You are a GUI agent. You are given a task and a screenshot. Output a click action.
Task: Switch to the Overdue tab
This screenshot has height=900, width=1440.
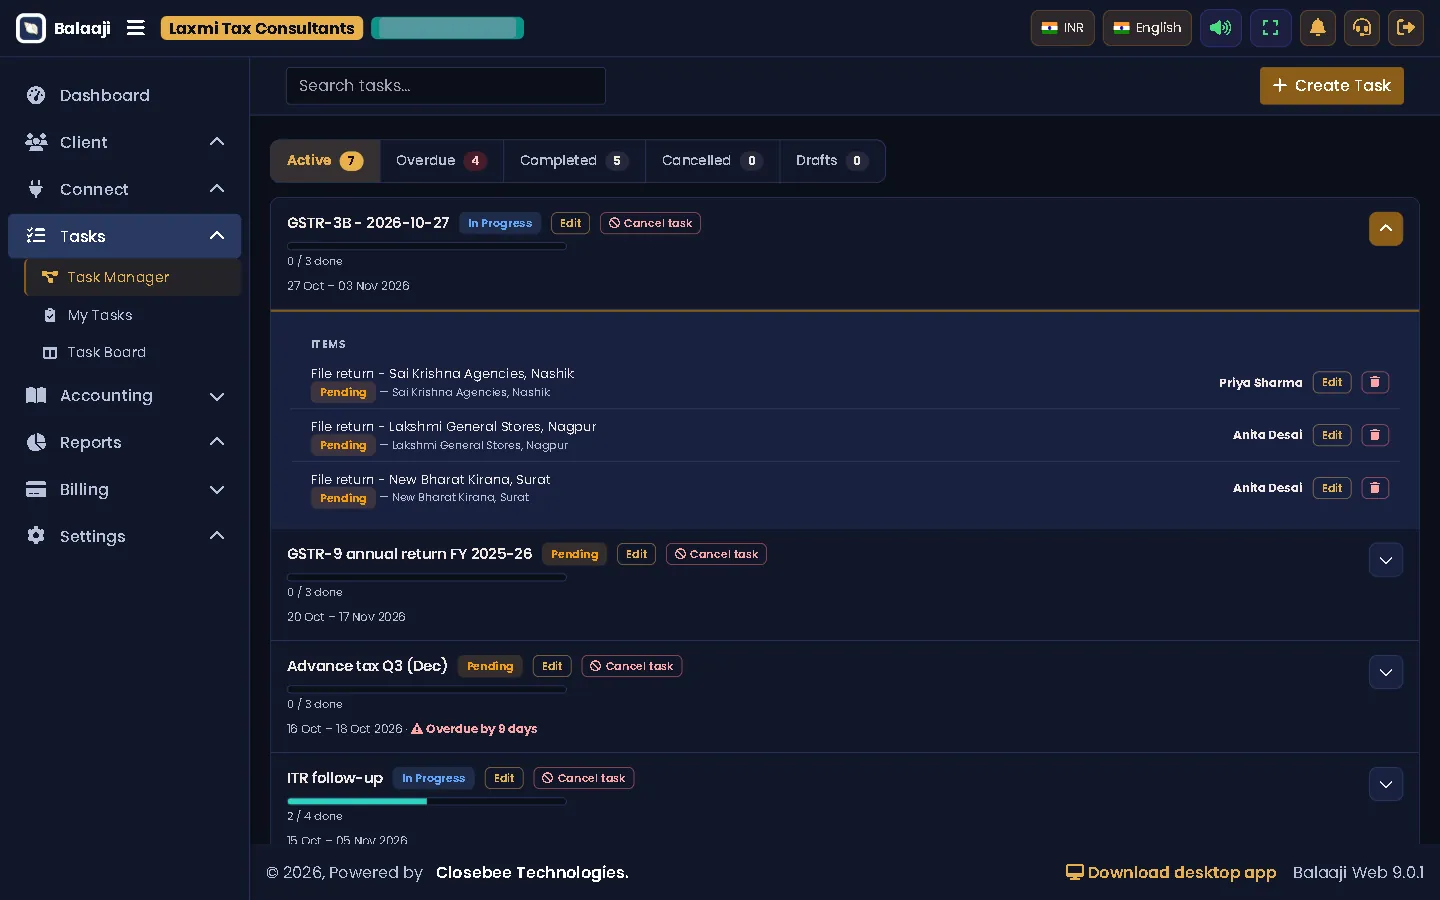pos(441,161)
